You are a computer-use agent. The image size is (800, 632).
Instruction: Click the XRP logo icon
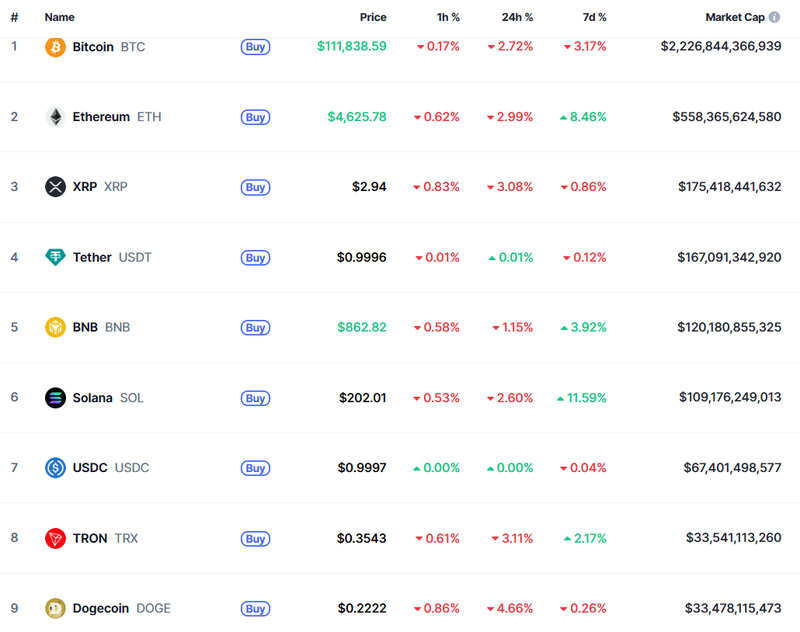coord(56,187)
